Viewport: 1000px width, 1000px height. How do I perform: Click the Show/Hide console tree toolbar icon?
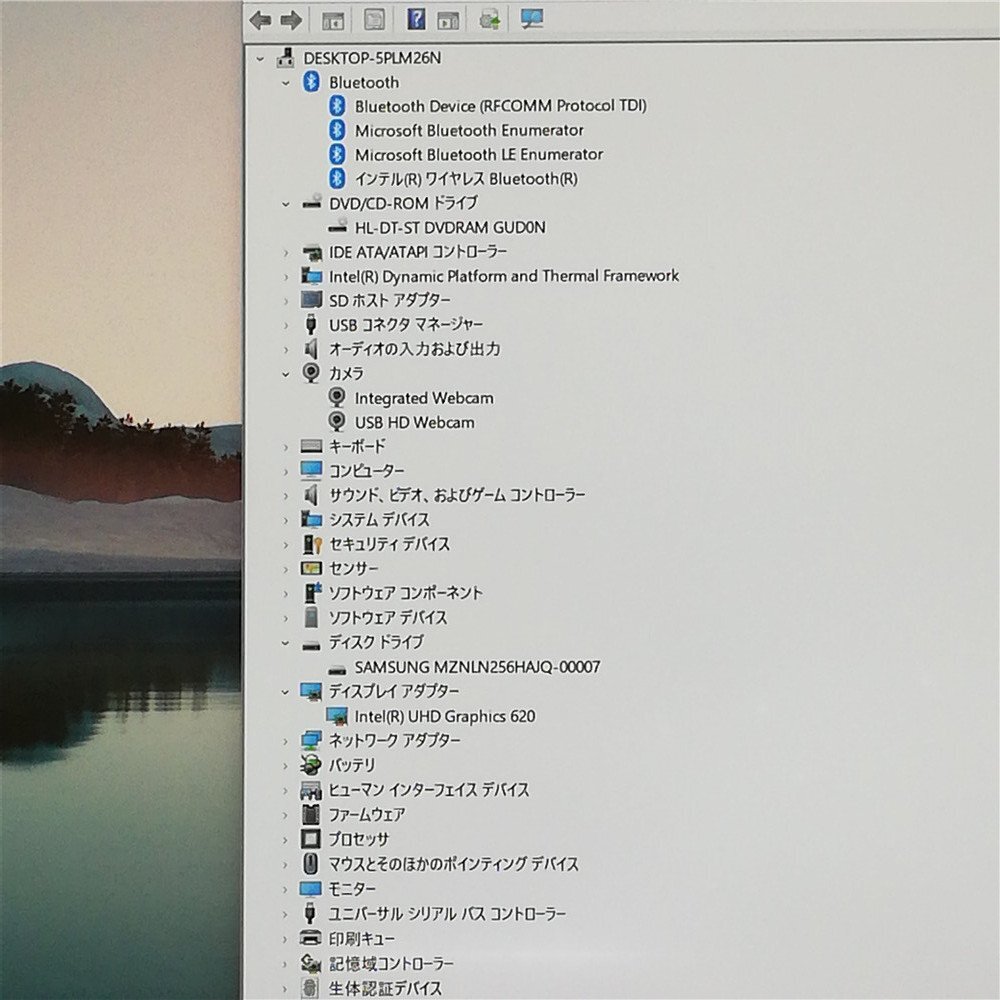coord(332,20)
